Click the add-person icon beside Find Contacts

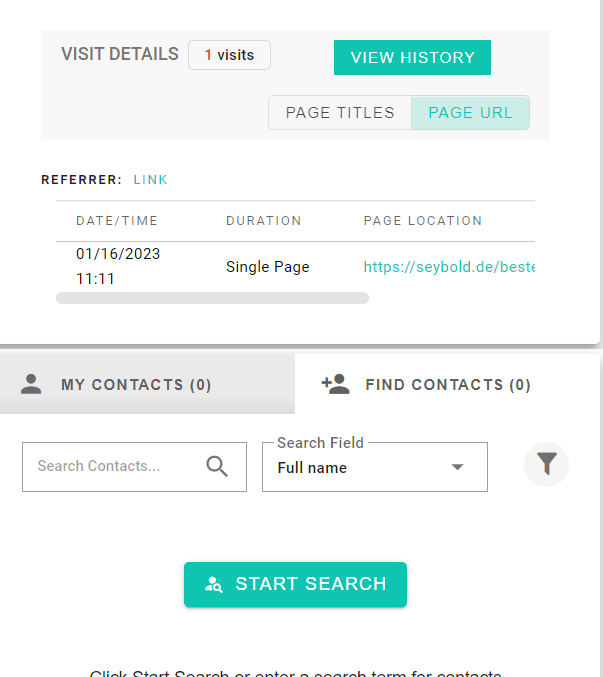[x=335, y=384]
